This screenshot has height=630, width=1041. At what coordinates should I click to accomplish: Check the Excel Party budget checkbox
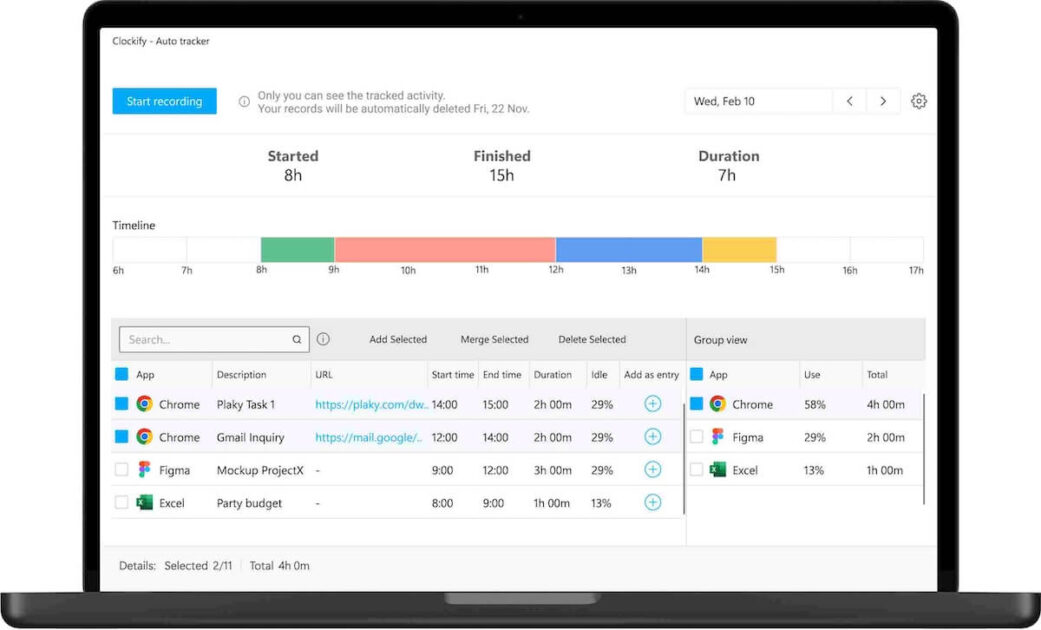coord(121,503)
